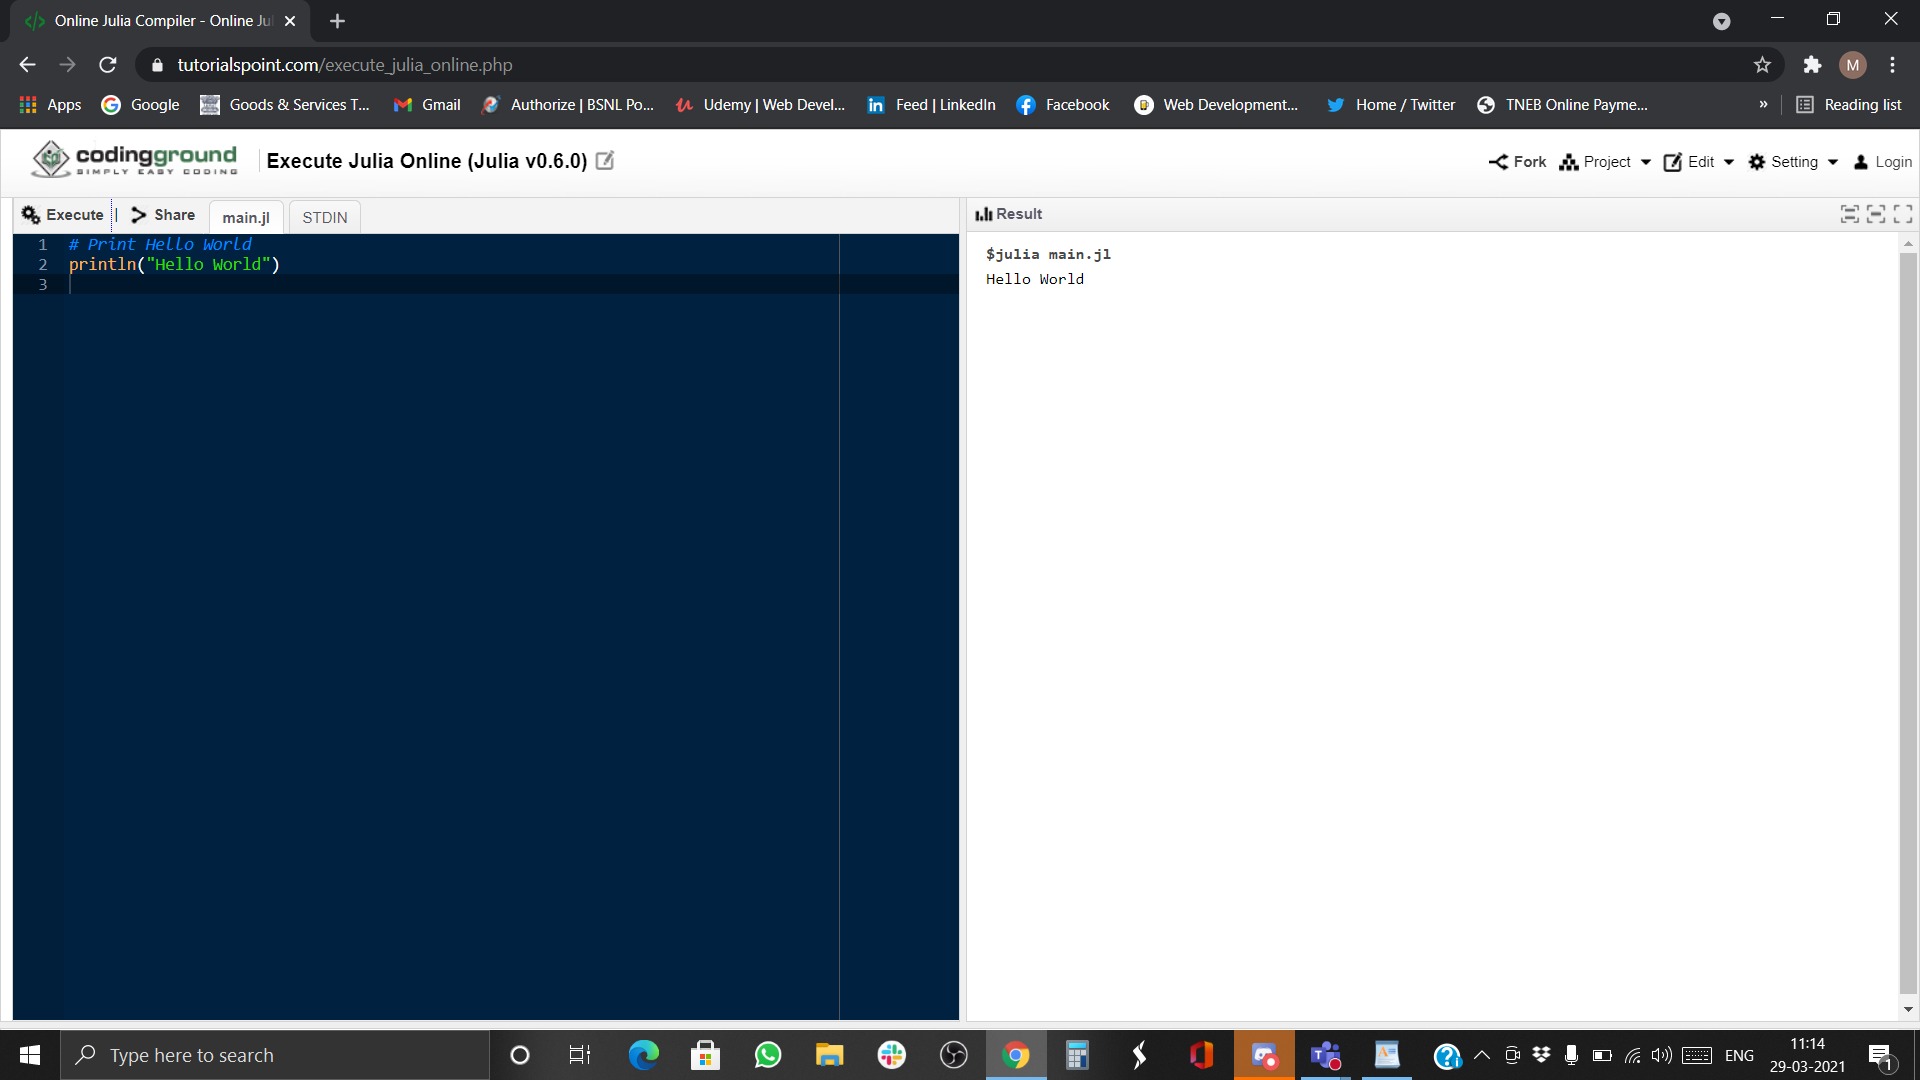Click the first result layout icon

point(1849,214)
